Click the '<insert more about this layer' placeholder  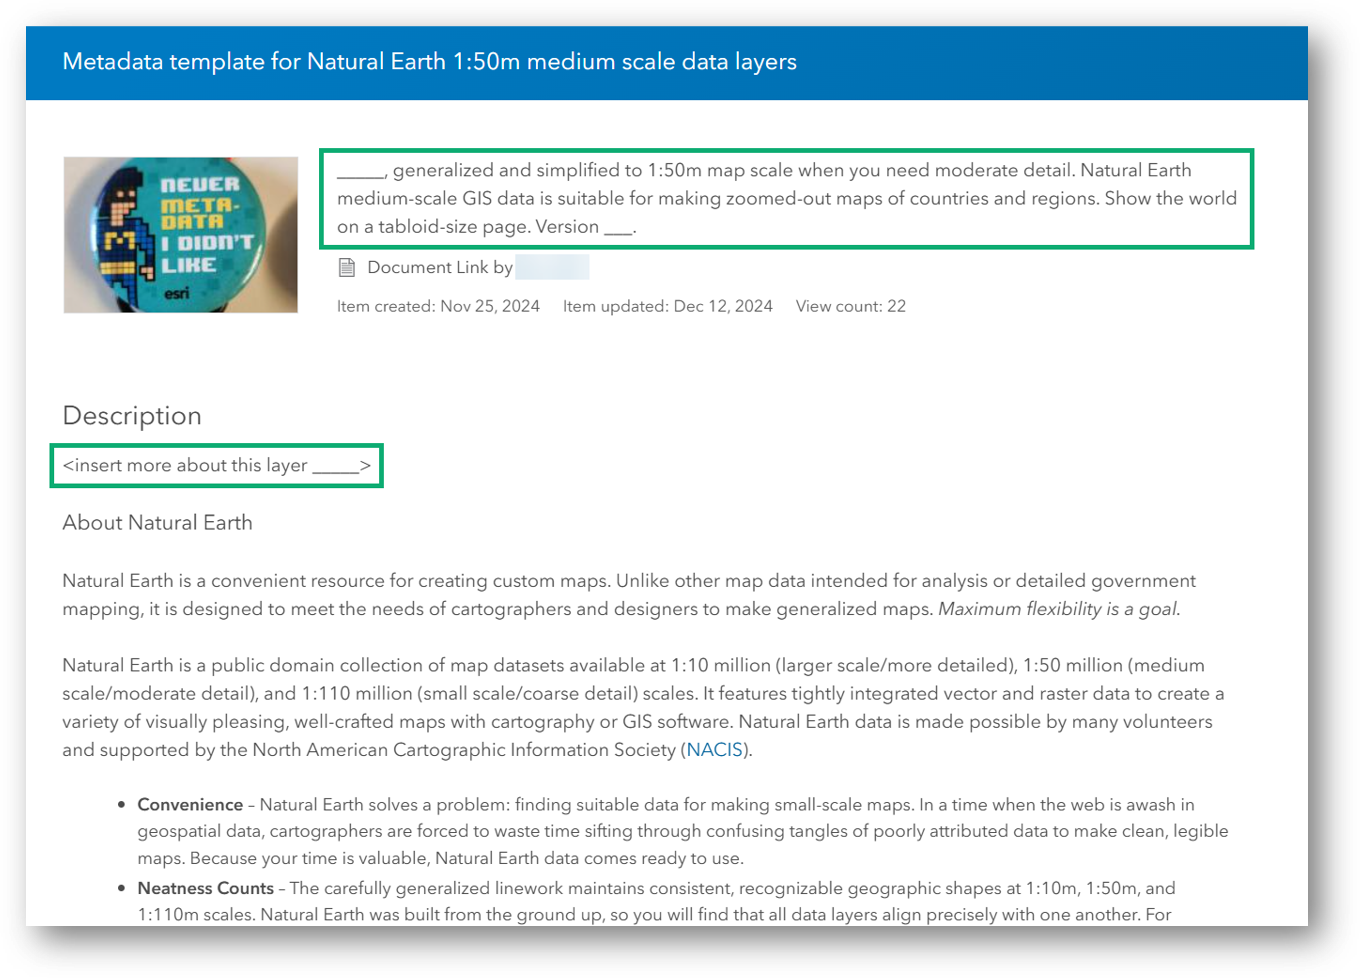(x=217, y=466)
